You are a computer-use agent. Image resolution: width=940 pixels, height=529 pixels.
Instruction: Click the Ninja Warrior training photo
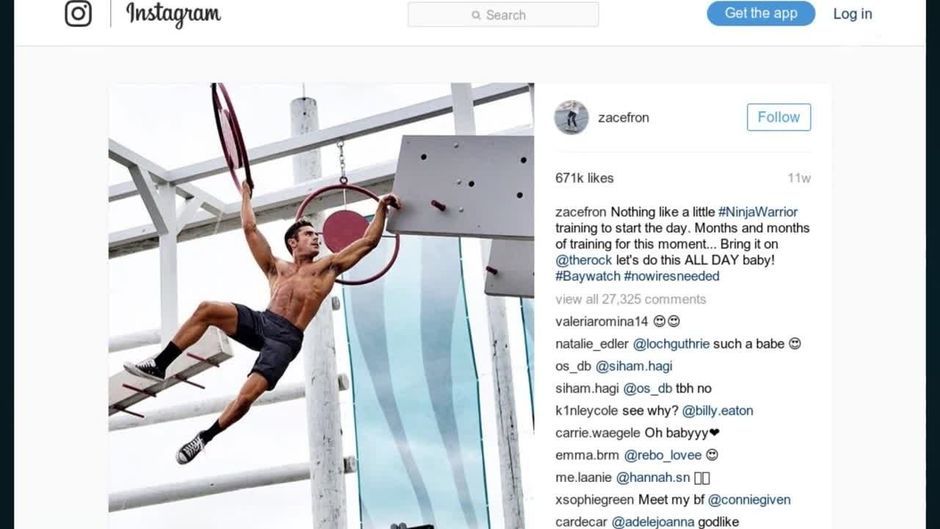coord(321,306)
